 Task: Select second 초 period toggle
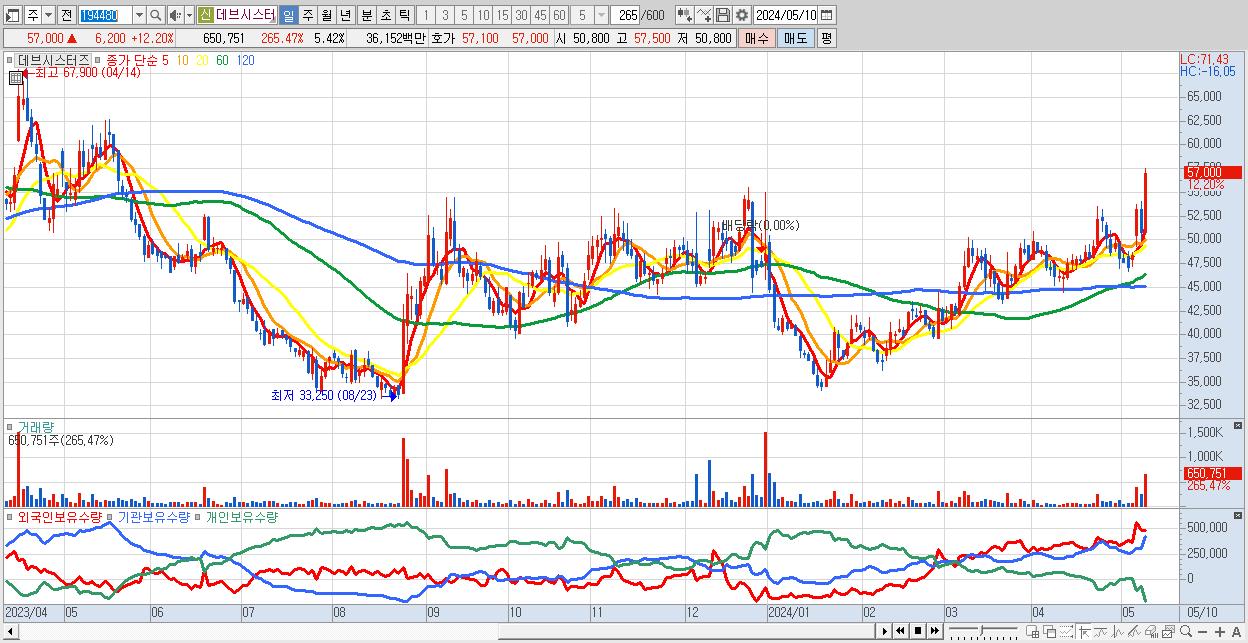[x=385, y=15]
